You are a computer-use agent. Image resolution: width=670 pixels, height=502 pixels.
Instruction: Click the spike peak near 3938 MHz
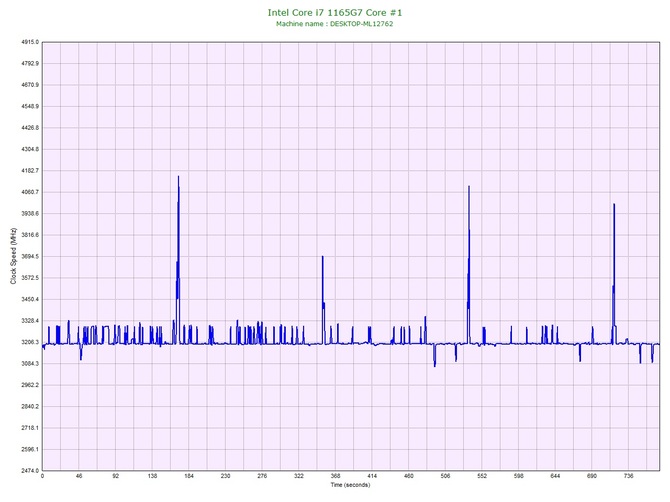(x=614, y=205)
